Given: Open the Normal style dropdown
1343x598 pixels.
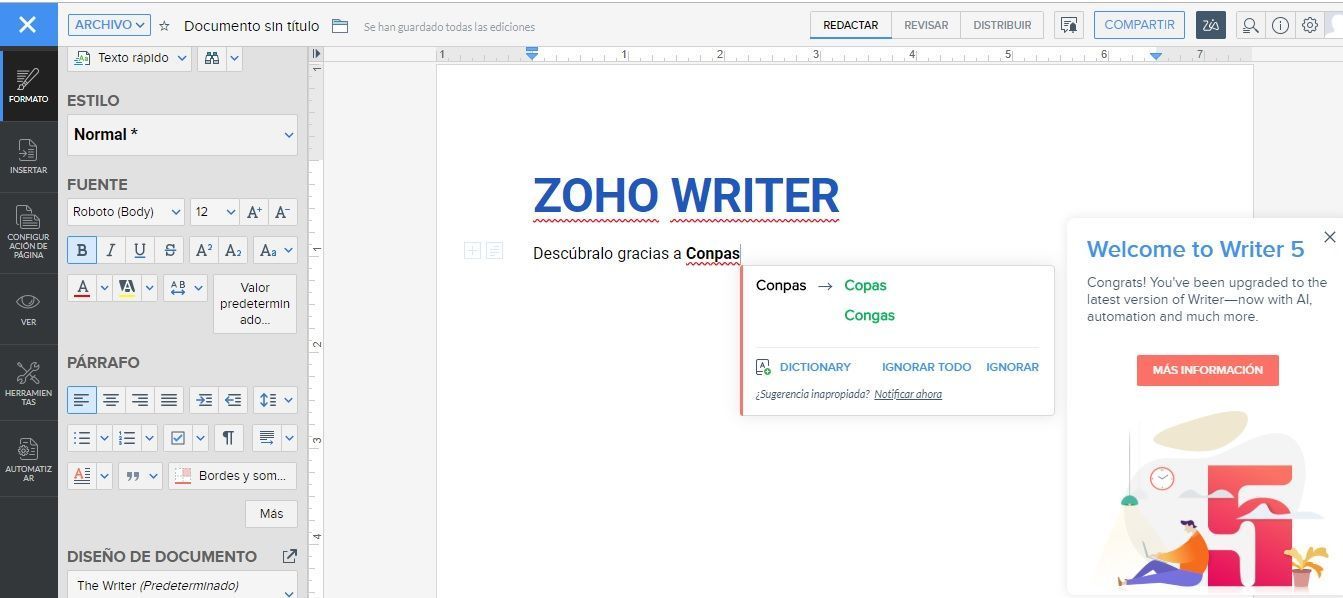Looking at the screenshot, I should (182, 135).
